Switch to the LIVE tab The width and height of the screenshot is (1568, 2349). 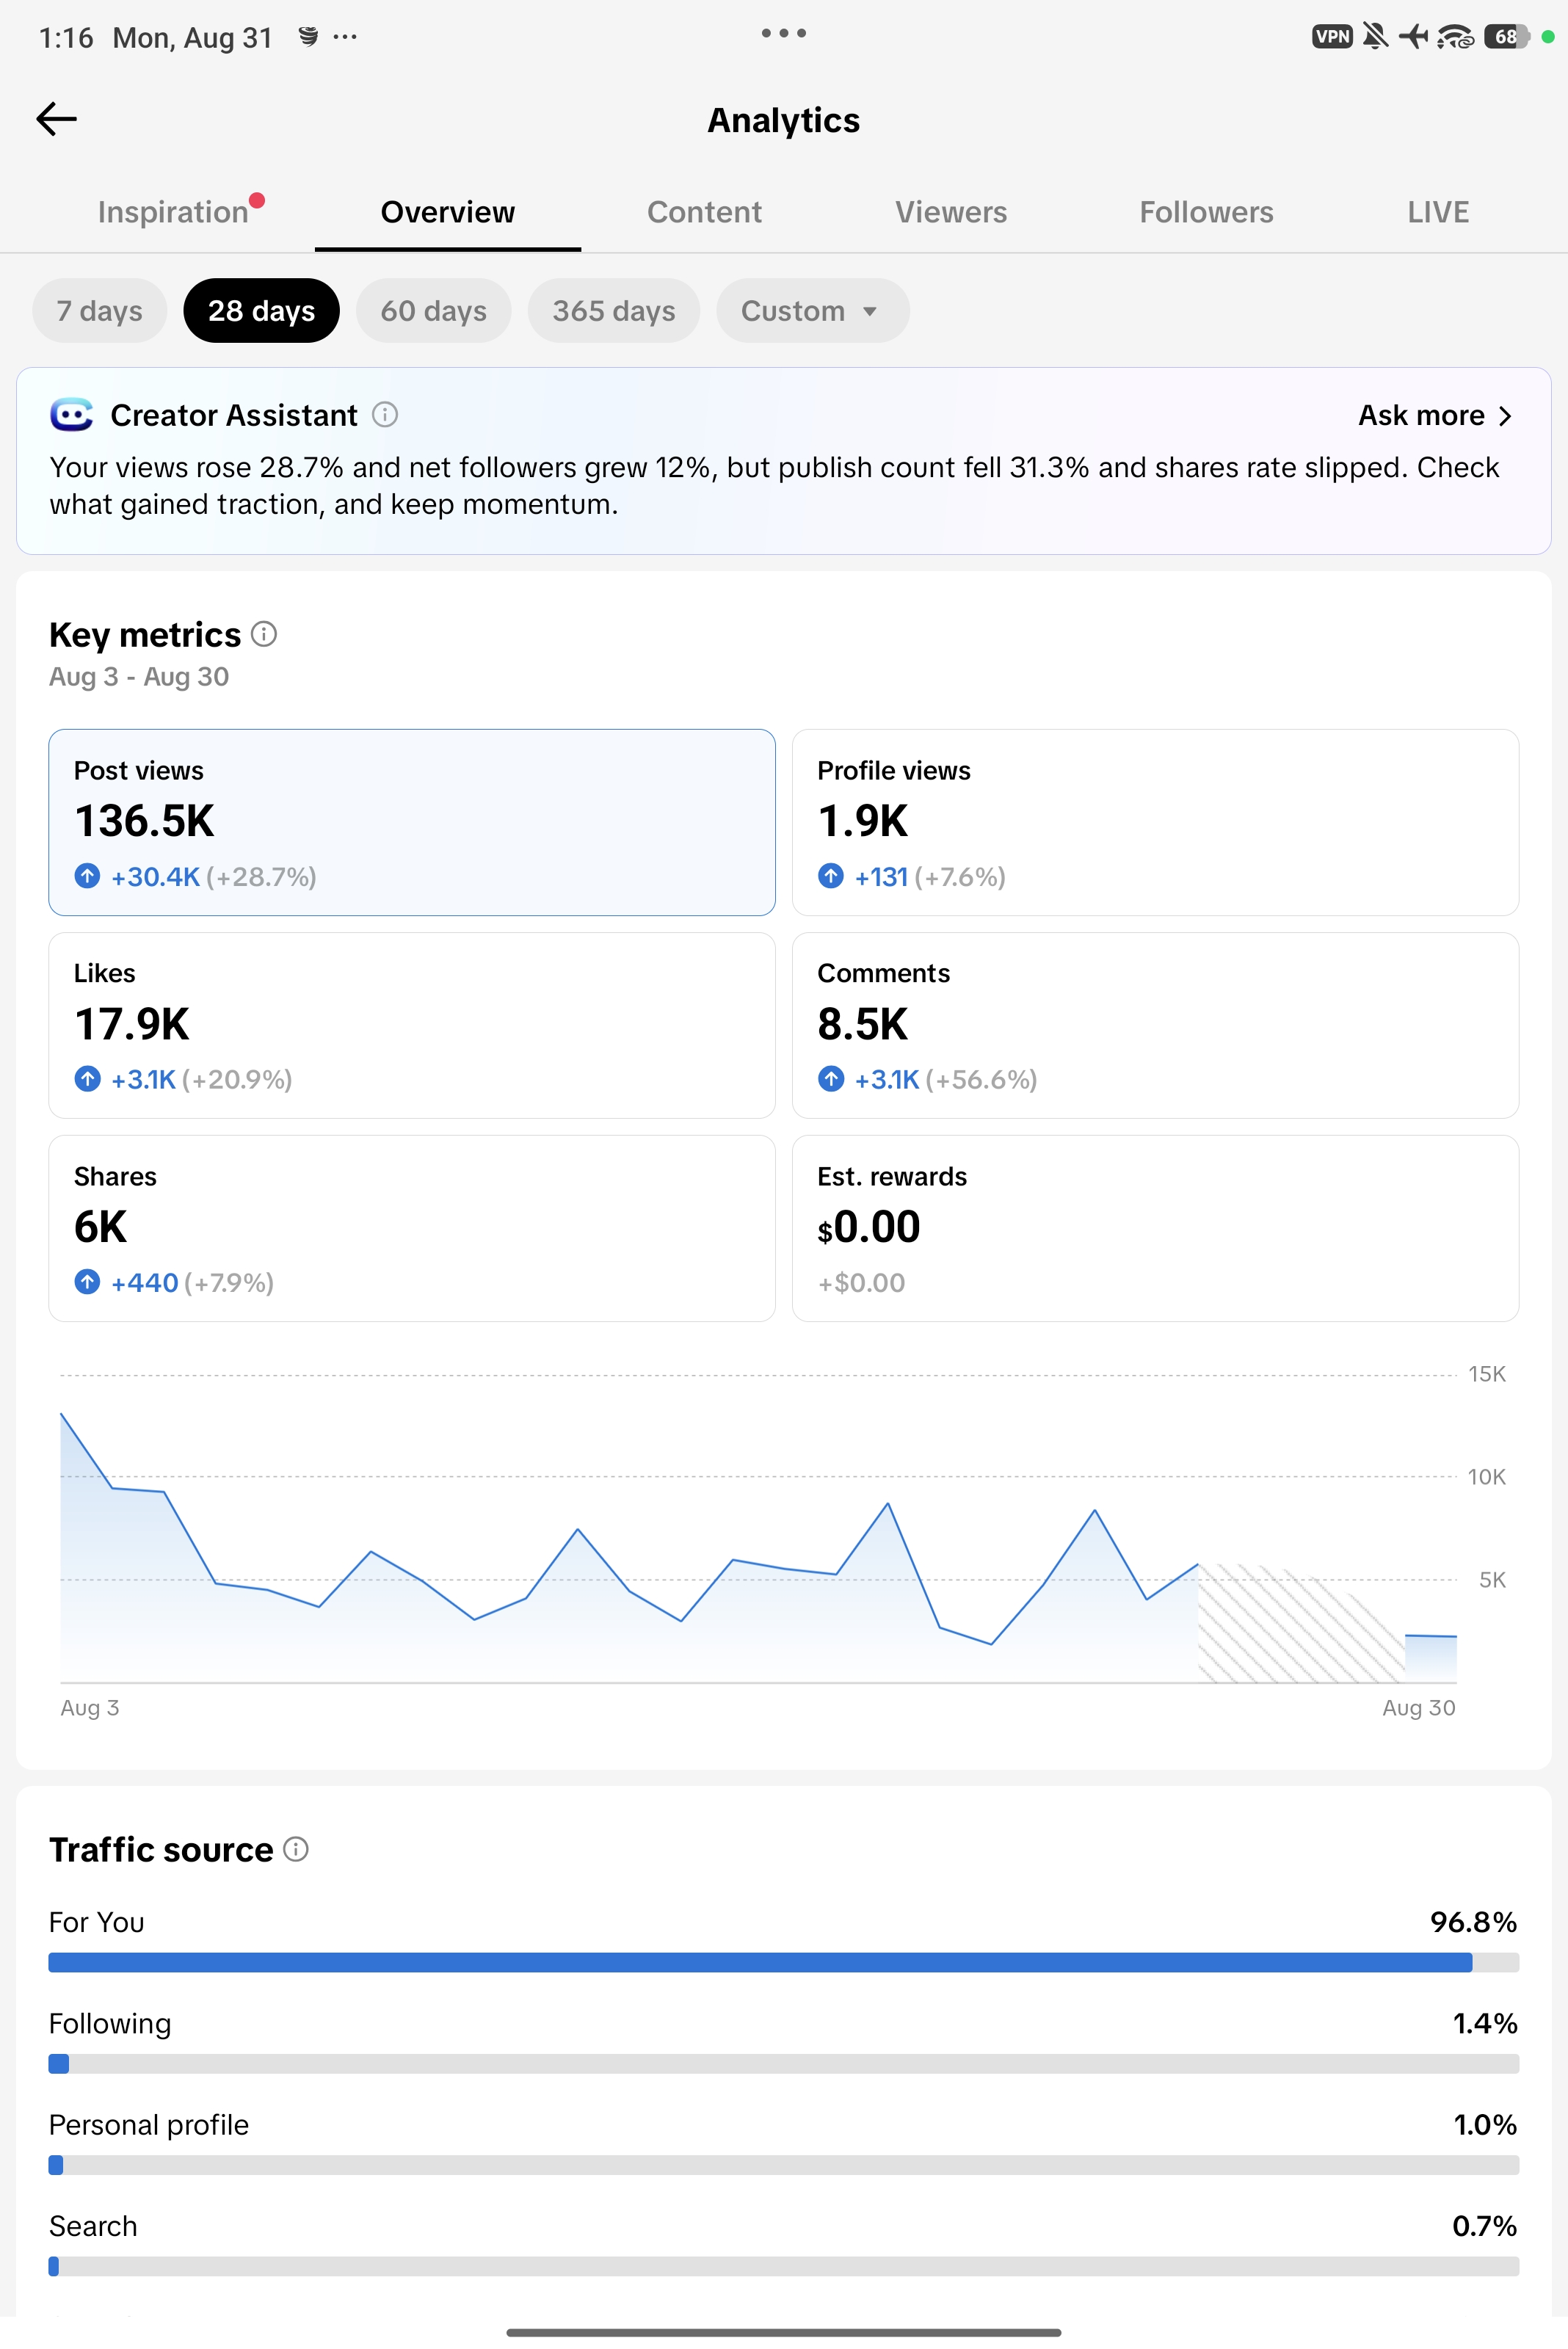click(x=1439, y=212)
